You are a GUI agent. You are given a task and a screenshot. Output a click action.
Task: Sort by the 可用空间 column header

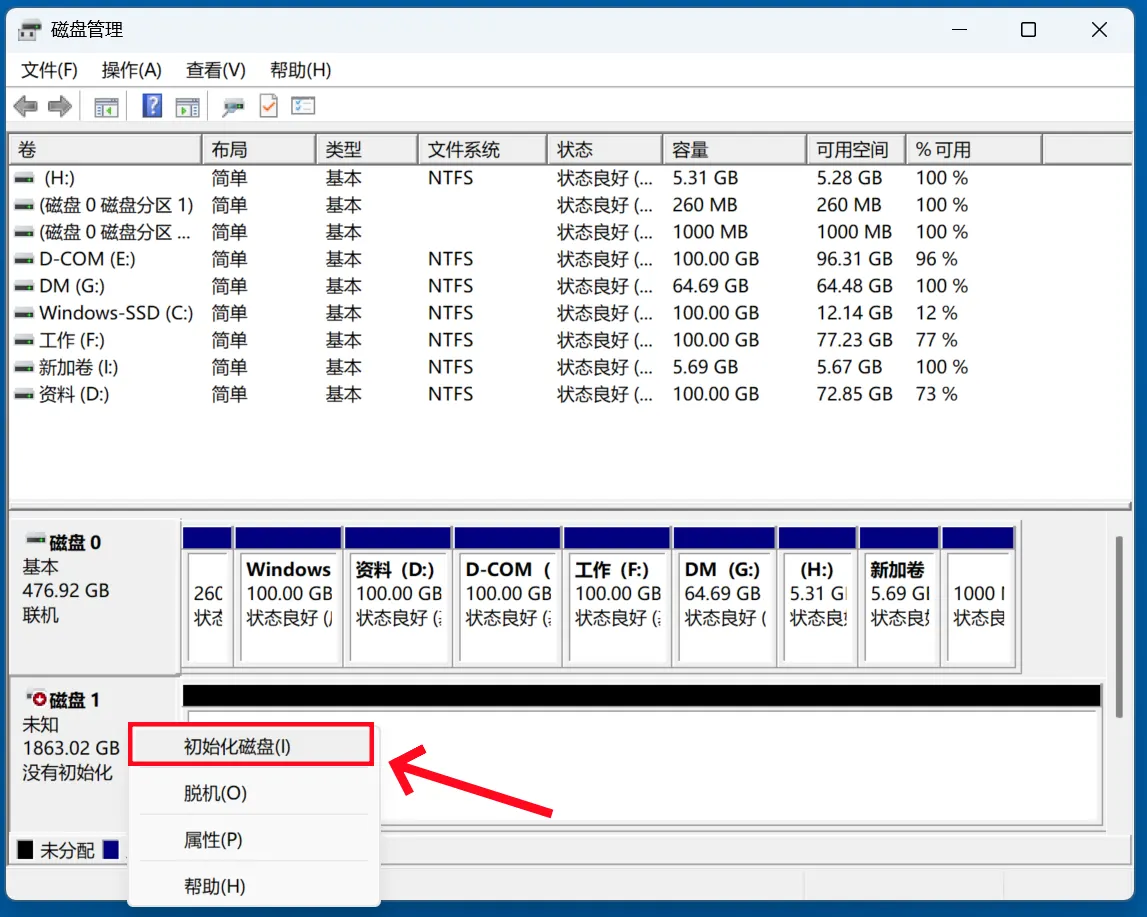[856, 150]
